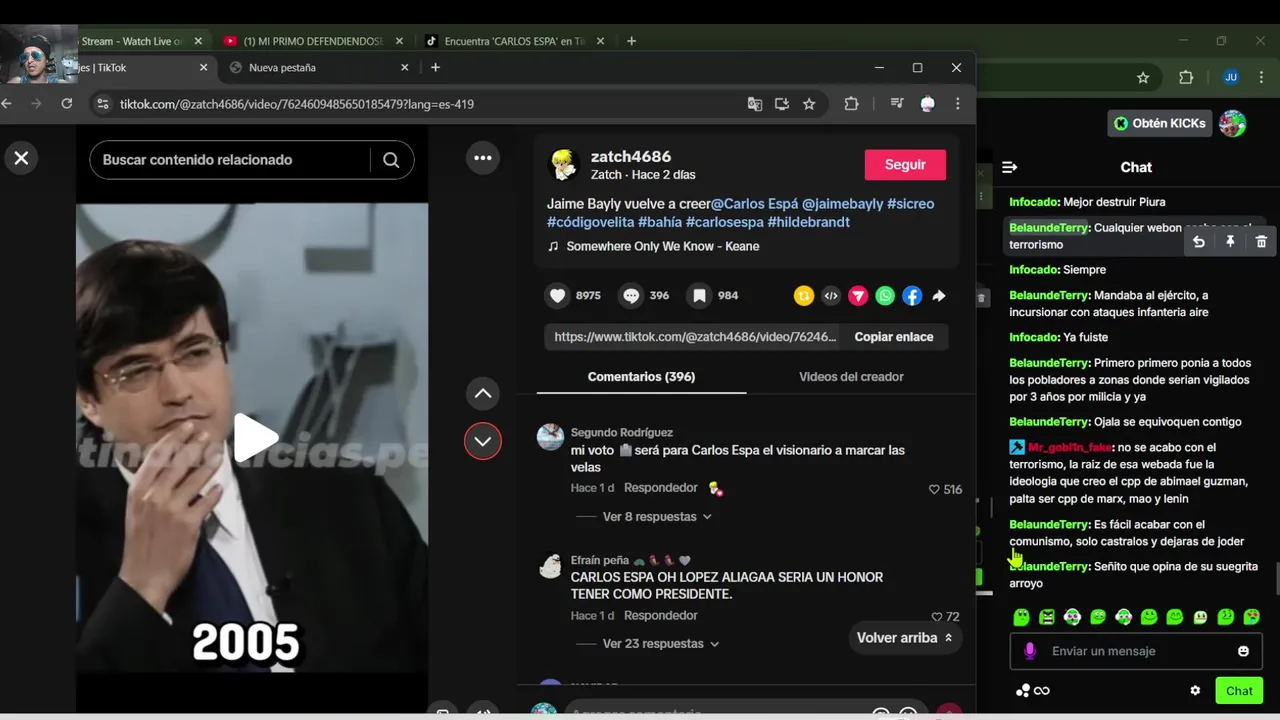The width and height of the screenshot is (1280, 720).
Task: Expand Ver 8 respuestas under Segundo Rodríguez
Action: [x=657, y=517]
